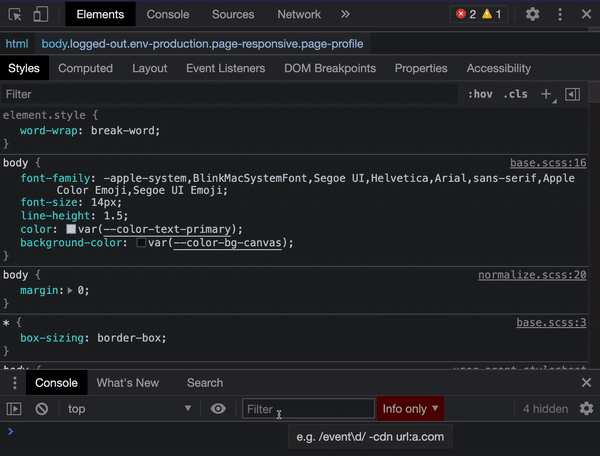Activate the inspect element picker icon

point(15,15)
